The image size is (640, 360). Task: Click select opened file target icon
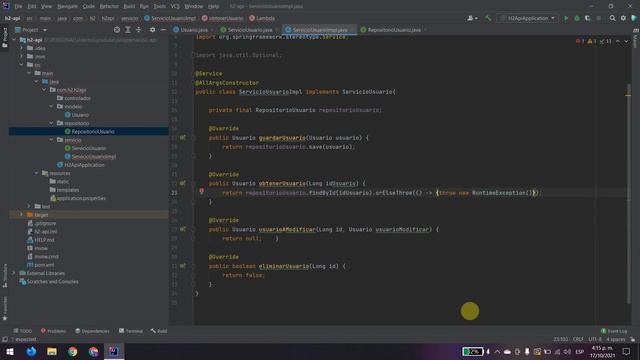117,30
